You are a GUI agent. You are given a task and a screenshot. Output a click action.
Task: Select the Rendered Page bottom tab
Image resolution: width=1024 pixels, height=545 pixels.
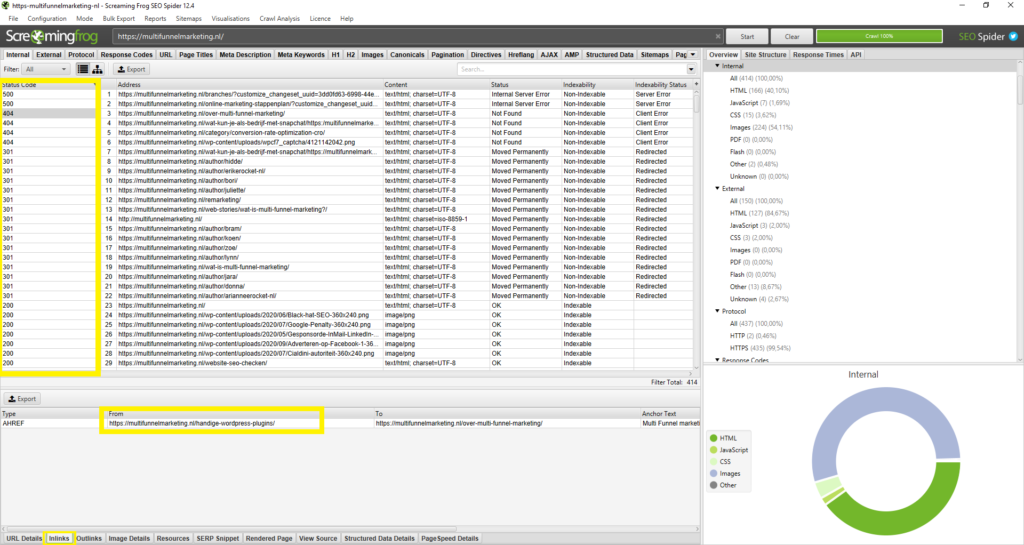point(269,538)
